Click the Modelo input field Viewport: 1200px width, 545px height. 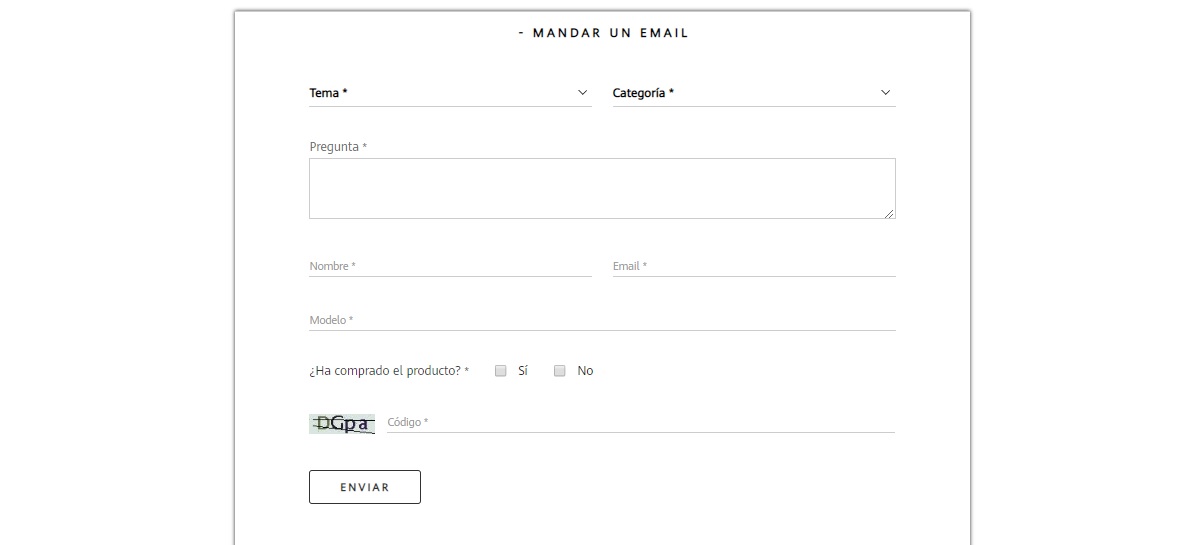pyautogui.click(x=602, y=320)
